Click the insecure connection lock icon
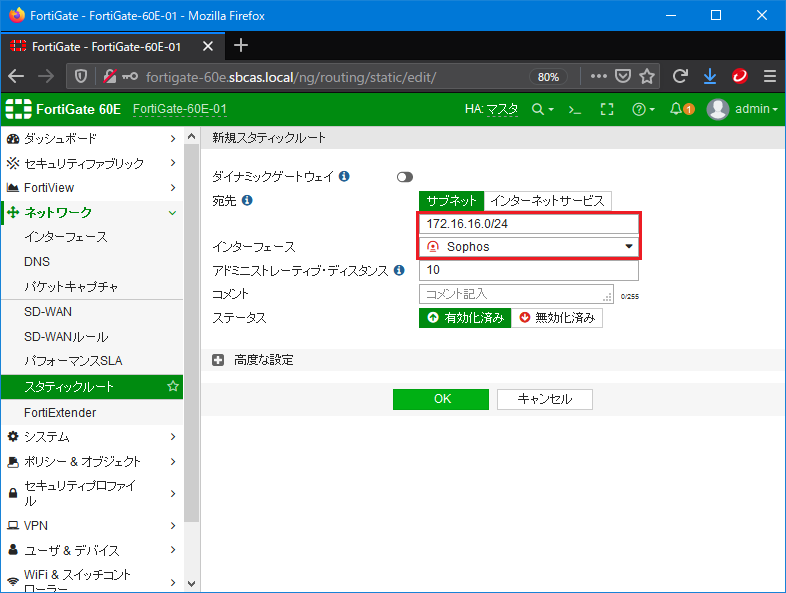The height and width of the screenshot is (593, 786). 110,76
